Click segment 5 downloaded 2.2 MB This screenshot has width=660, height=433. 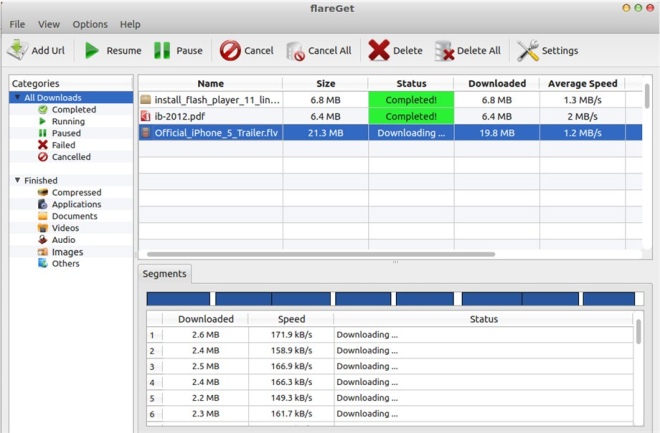[x=205, y=398]
